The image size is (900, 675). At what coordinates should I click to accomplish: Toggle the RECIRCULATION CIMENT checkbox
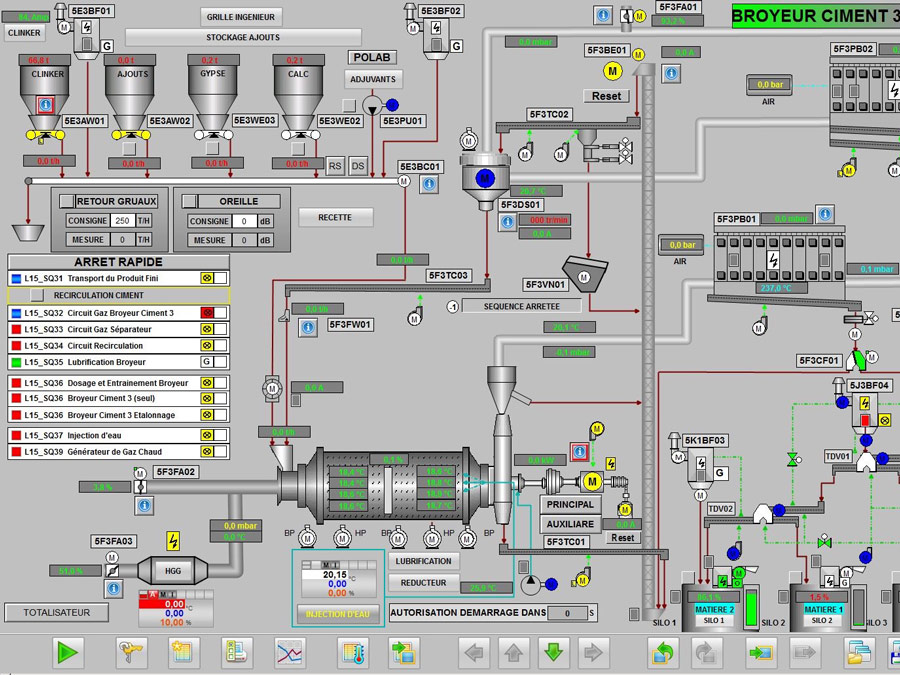point(37,295)
